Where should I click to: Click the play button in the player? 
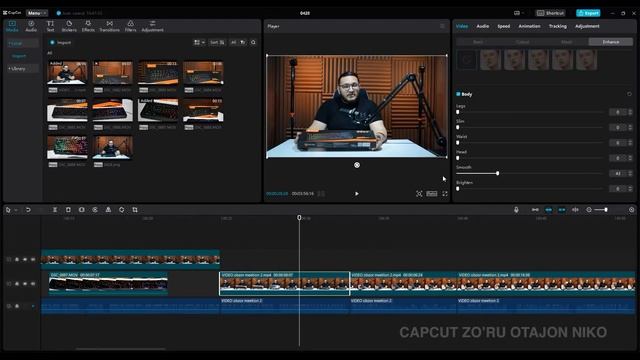[357, 194]
